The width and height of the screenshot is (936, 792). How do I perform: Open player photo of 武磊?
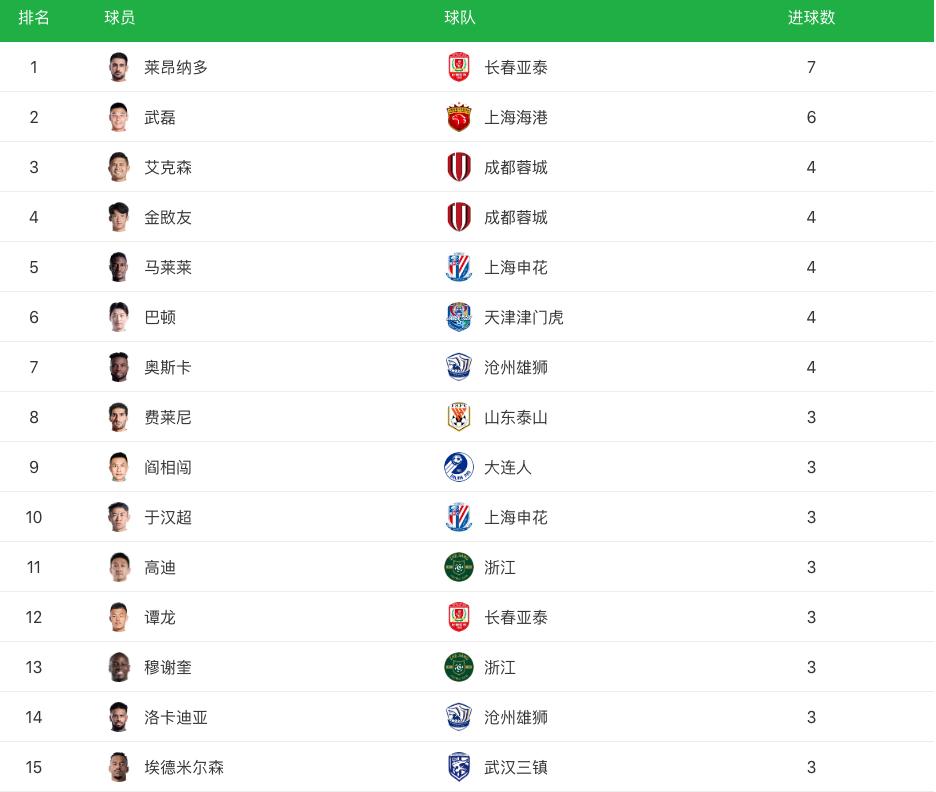click(119, 117)
